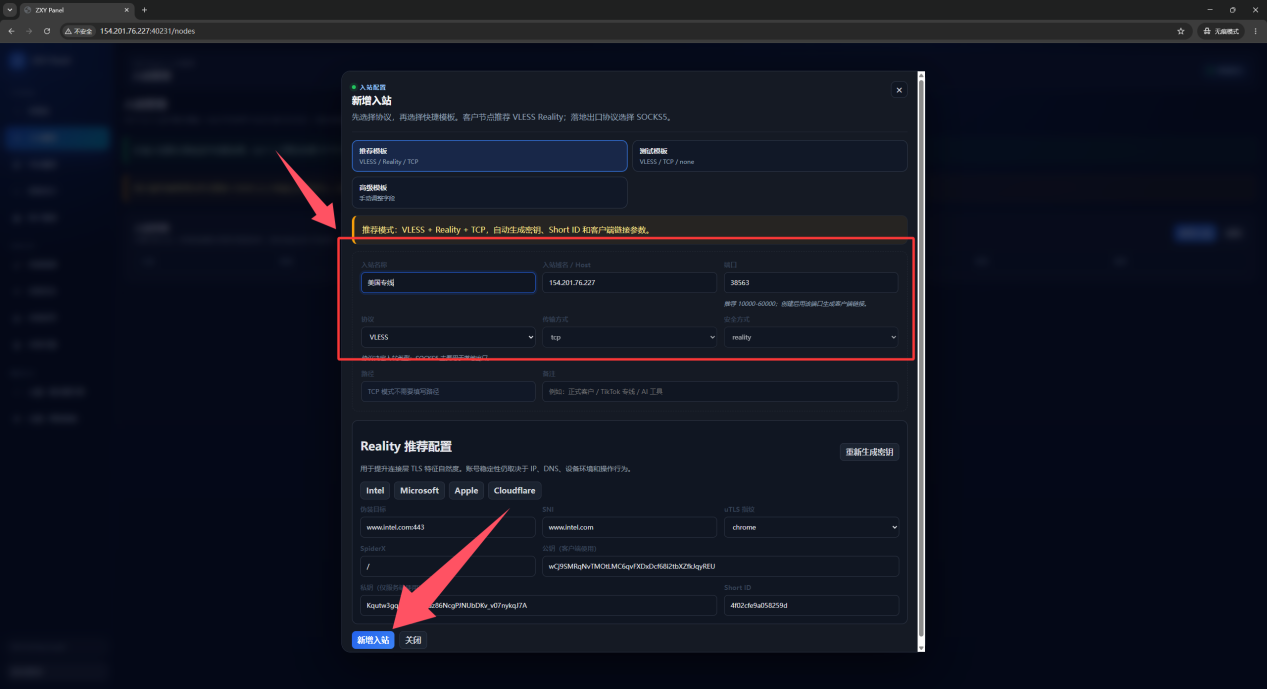
Task: Click the remark field with TikTok placeholder
Action: tap(720, 391)
